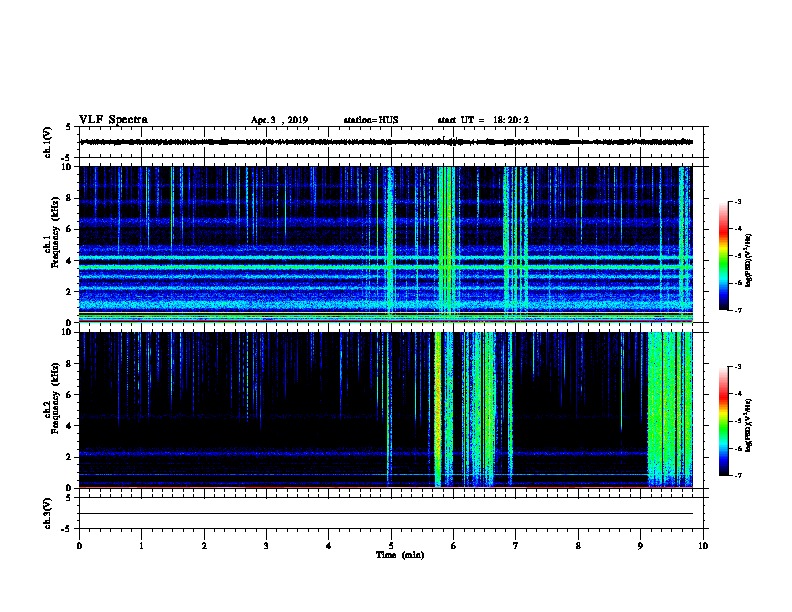Click the time axis tick label "2"
792x612 pixels.
pyautogui.click(x=204, y=546)
